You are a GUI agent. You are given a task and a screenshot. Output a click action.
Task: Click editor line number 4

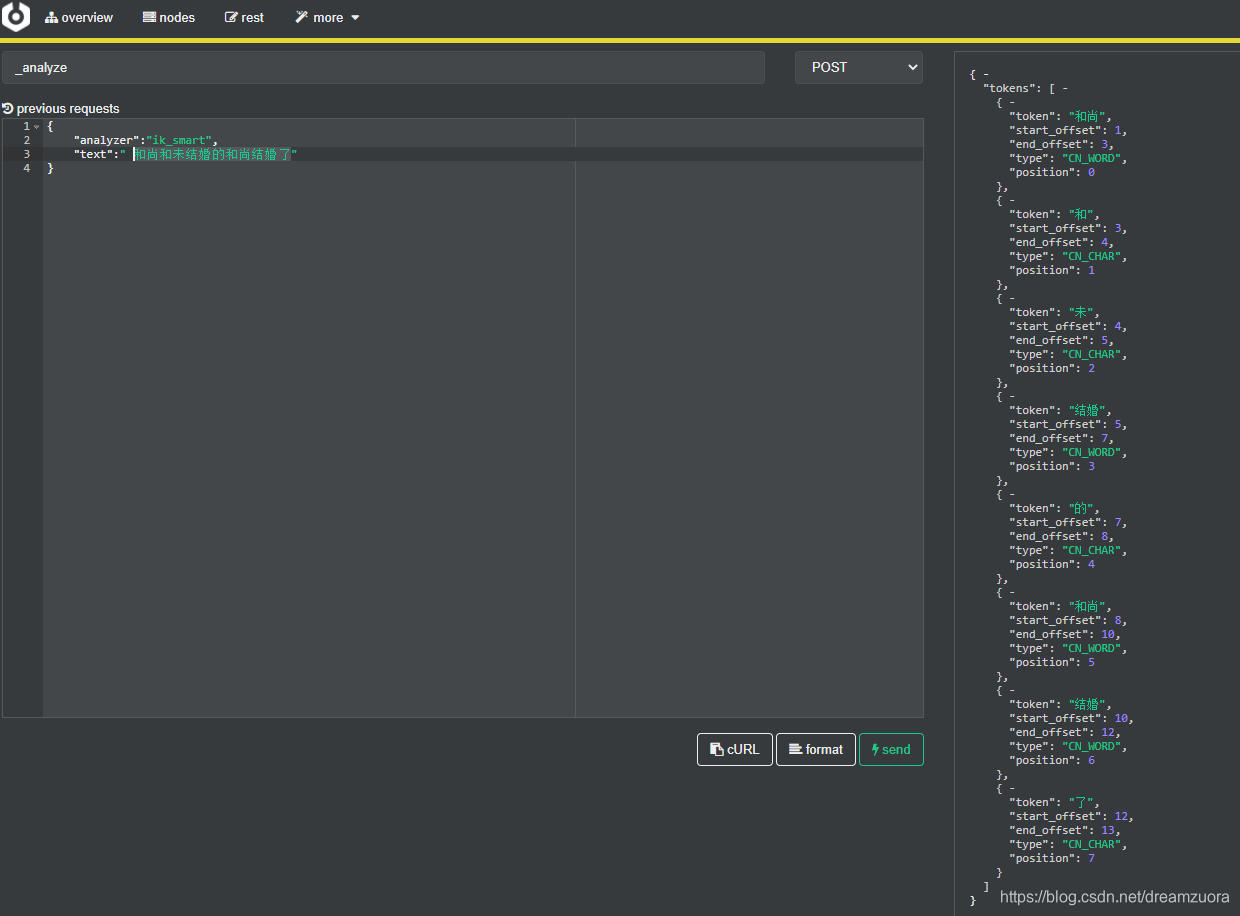[x=27, y=168]
